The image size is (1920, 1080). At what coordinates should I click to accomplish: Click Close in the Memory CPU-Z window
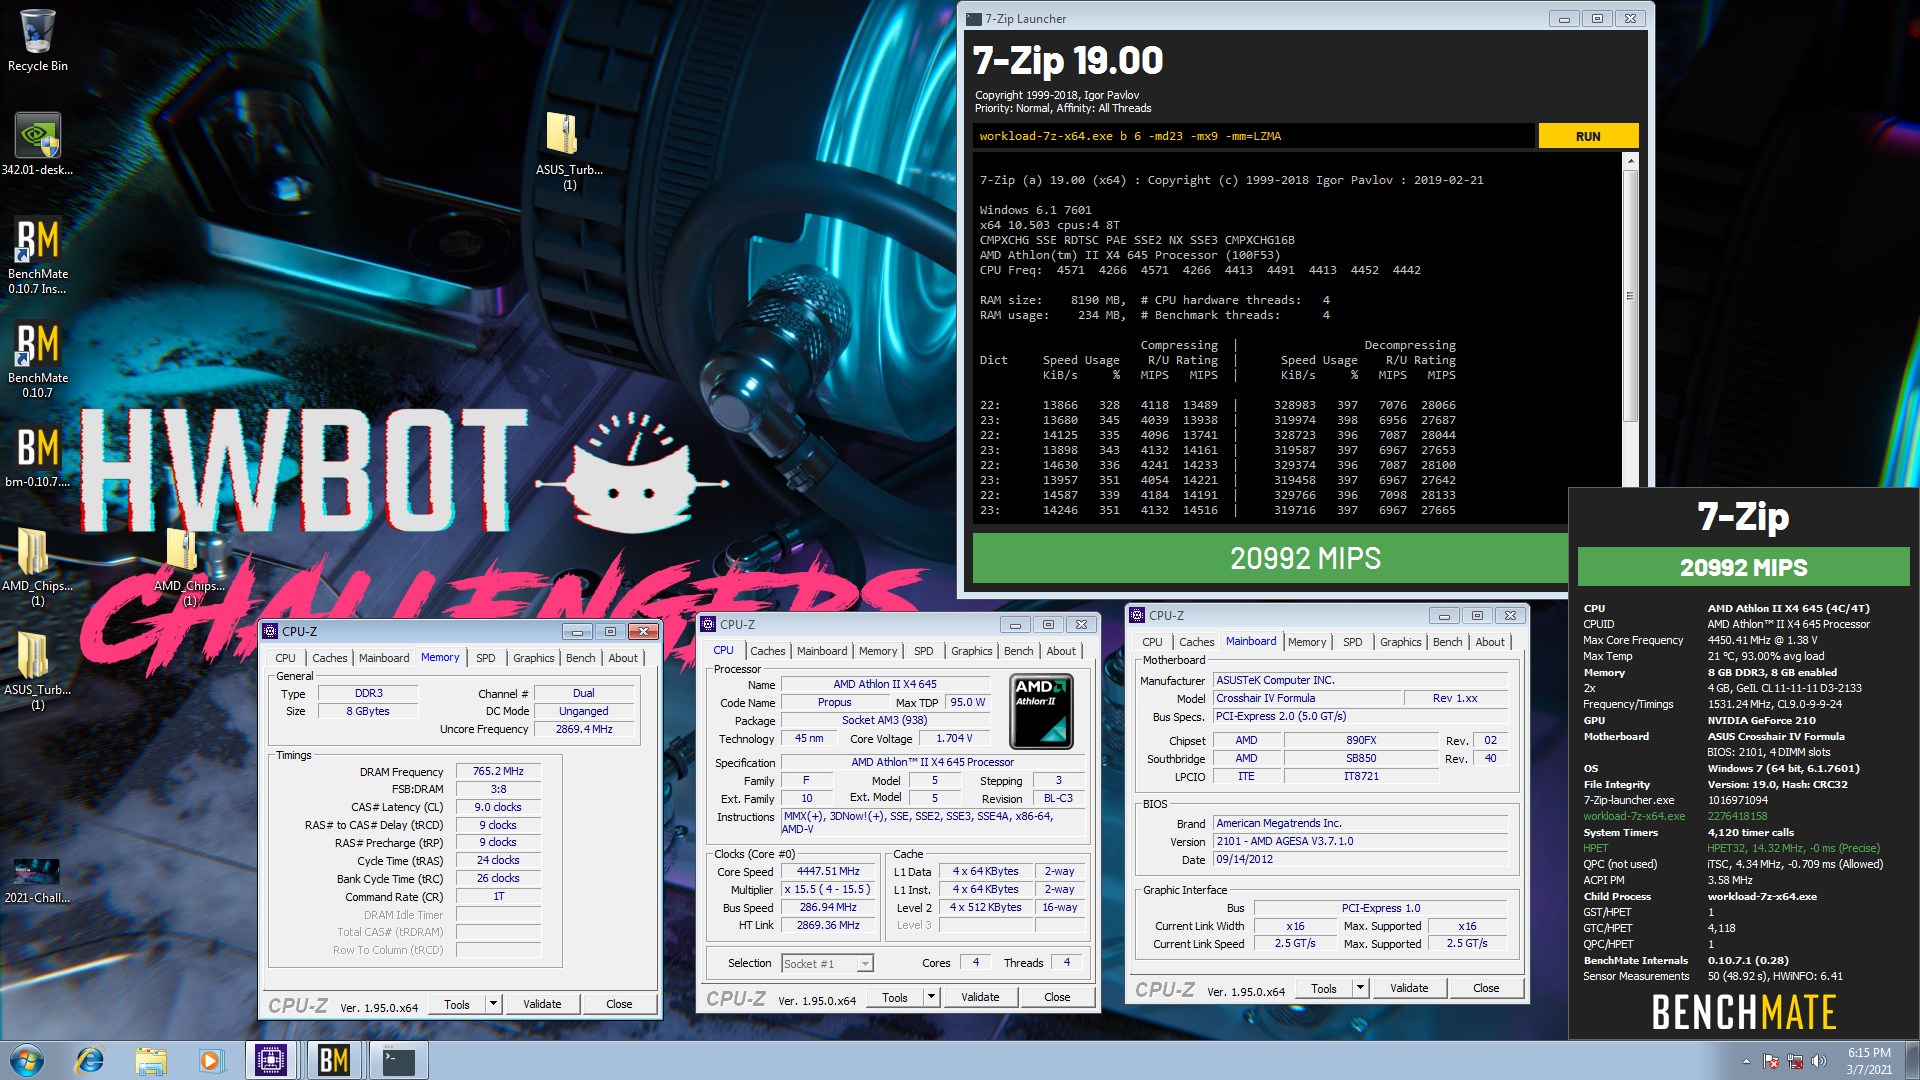[619, 1004]
